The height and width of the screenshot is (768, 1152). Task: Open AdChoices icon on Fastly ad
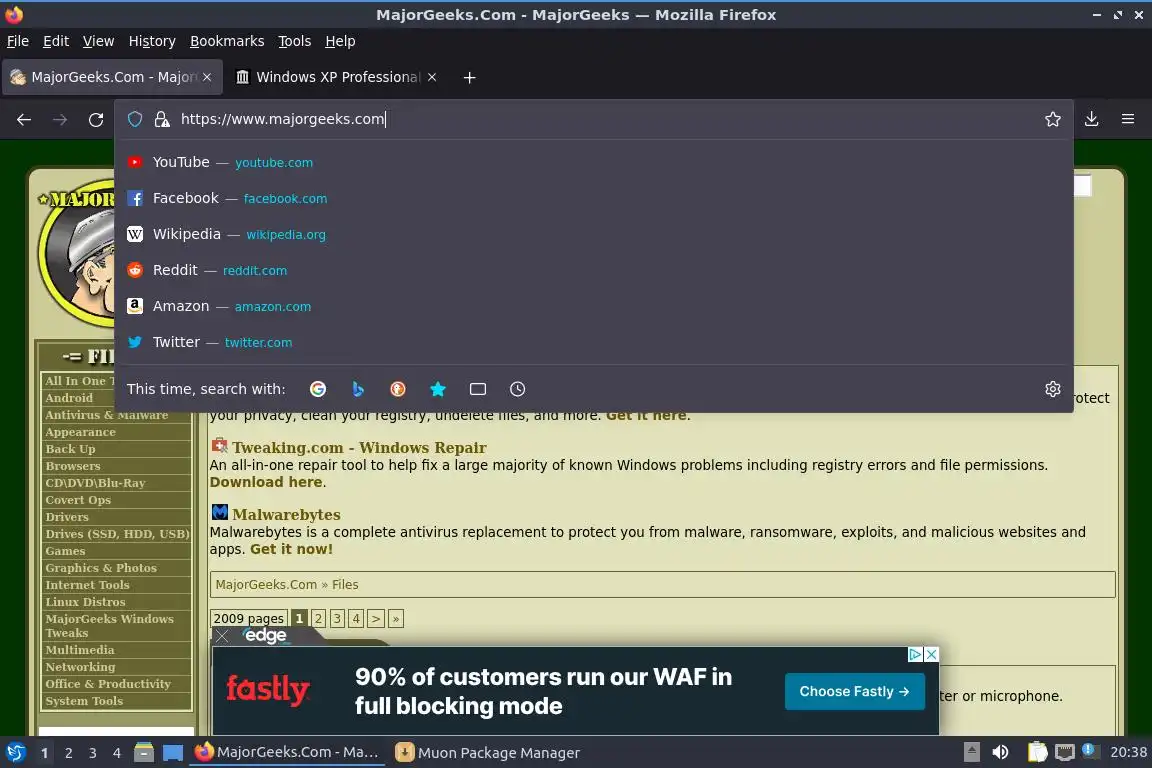point(915,654)
